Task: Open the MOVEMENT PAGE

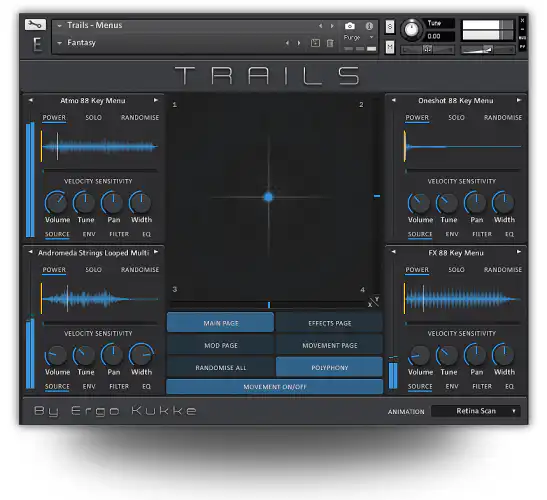Action: pos(330,345)
